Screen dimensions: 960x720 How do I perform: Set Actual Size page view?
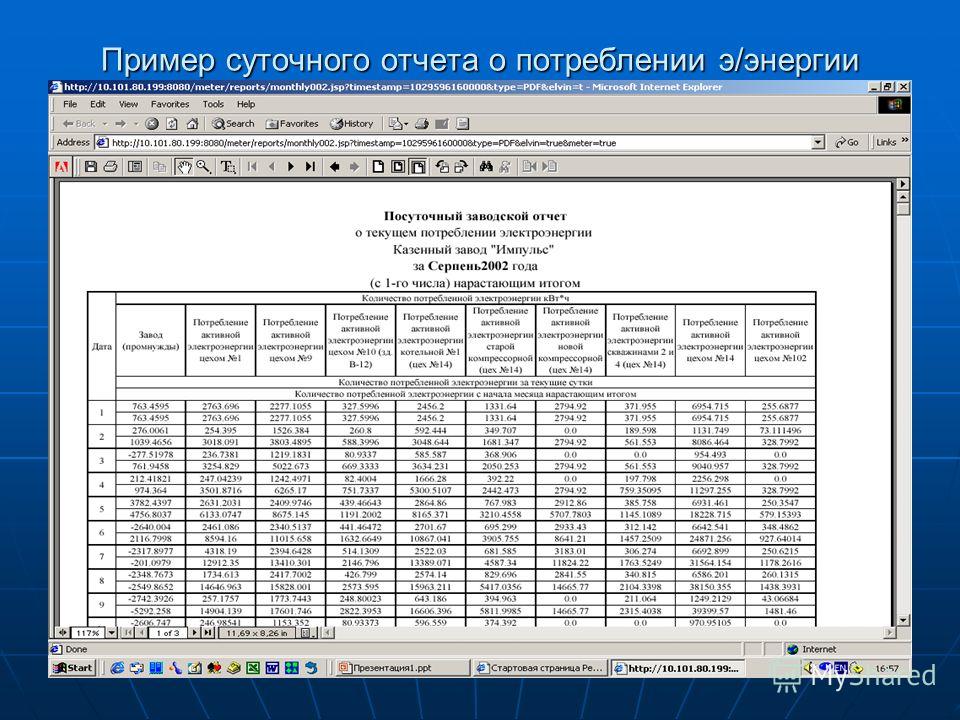pyautogui.click(x=378, y=167)
